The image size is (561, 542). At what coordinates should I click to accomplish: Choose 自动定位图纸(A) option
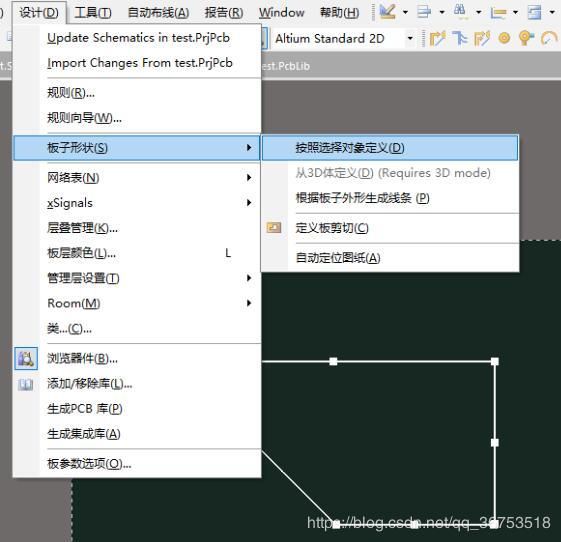390,258
